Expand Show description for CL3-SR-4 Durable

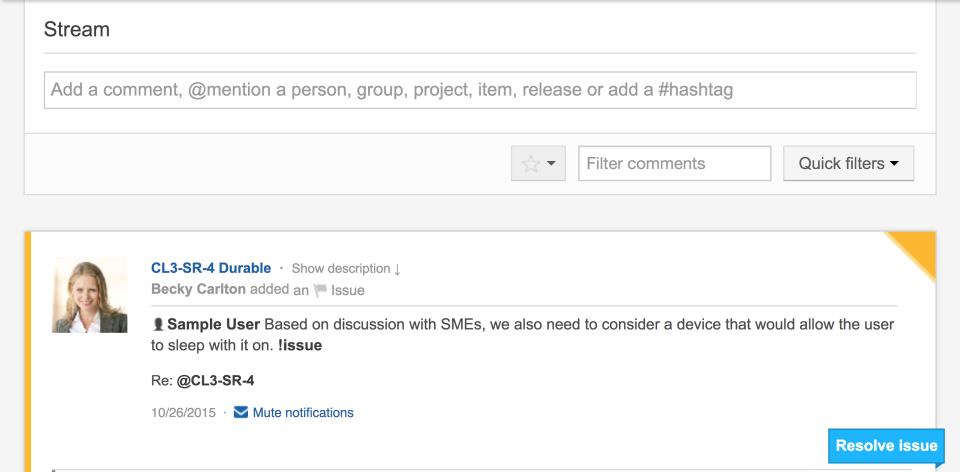[x=346, y=268]
